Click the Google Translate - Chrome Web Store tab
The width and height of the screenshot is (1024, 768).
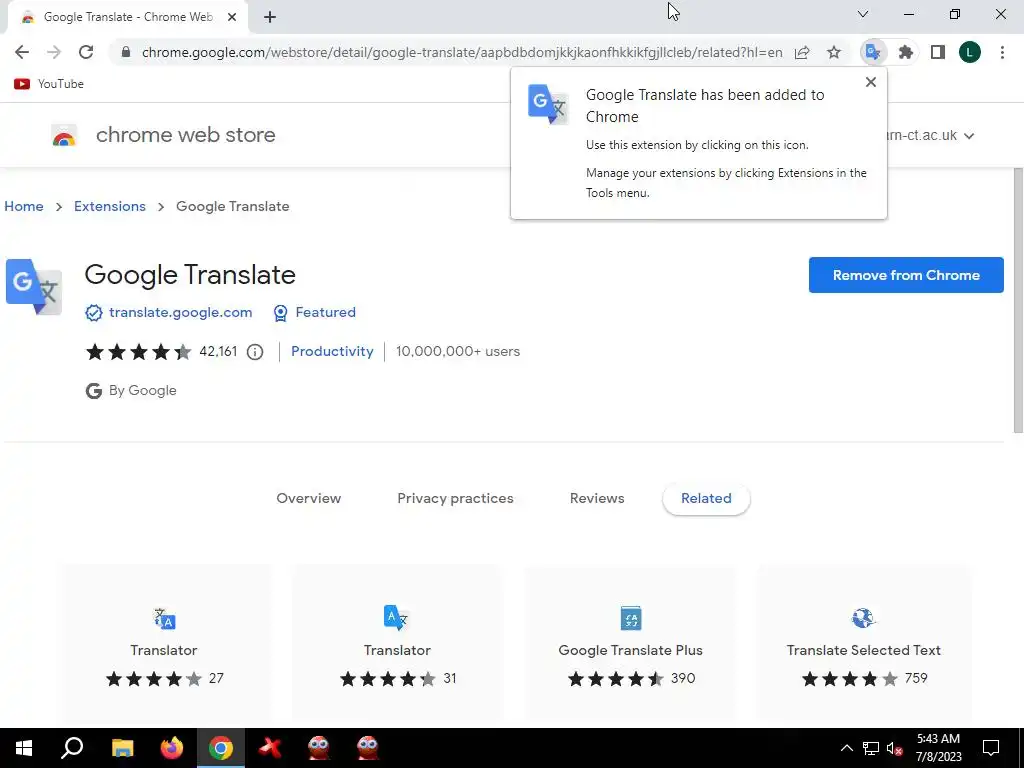pos(128,17)
